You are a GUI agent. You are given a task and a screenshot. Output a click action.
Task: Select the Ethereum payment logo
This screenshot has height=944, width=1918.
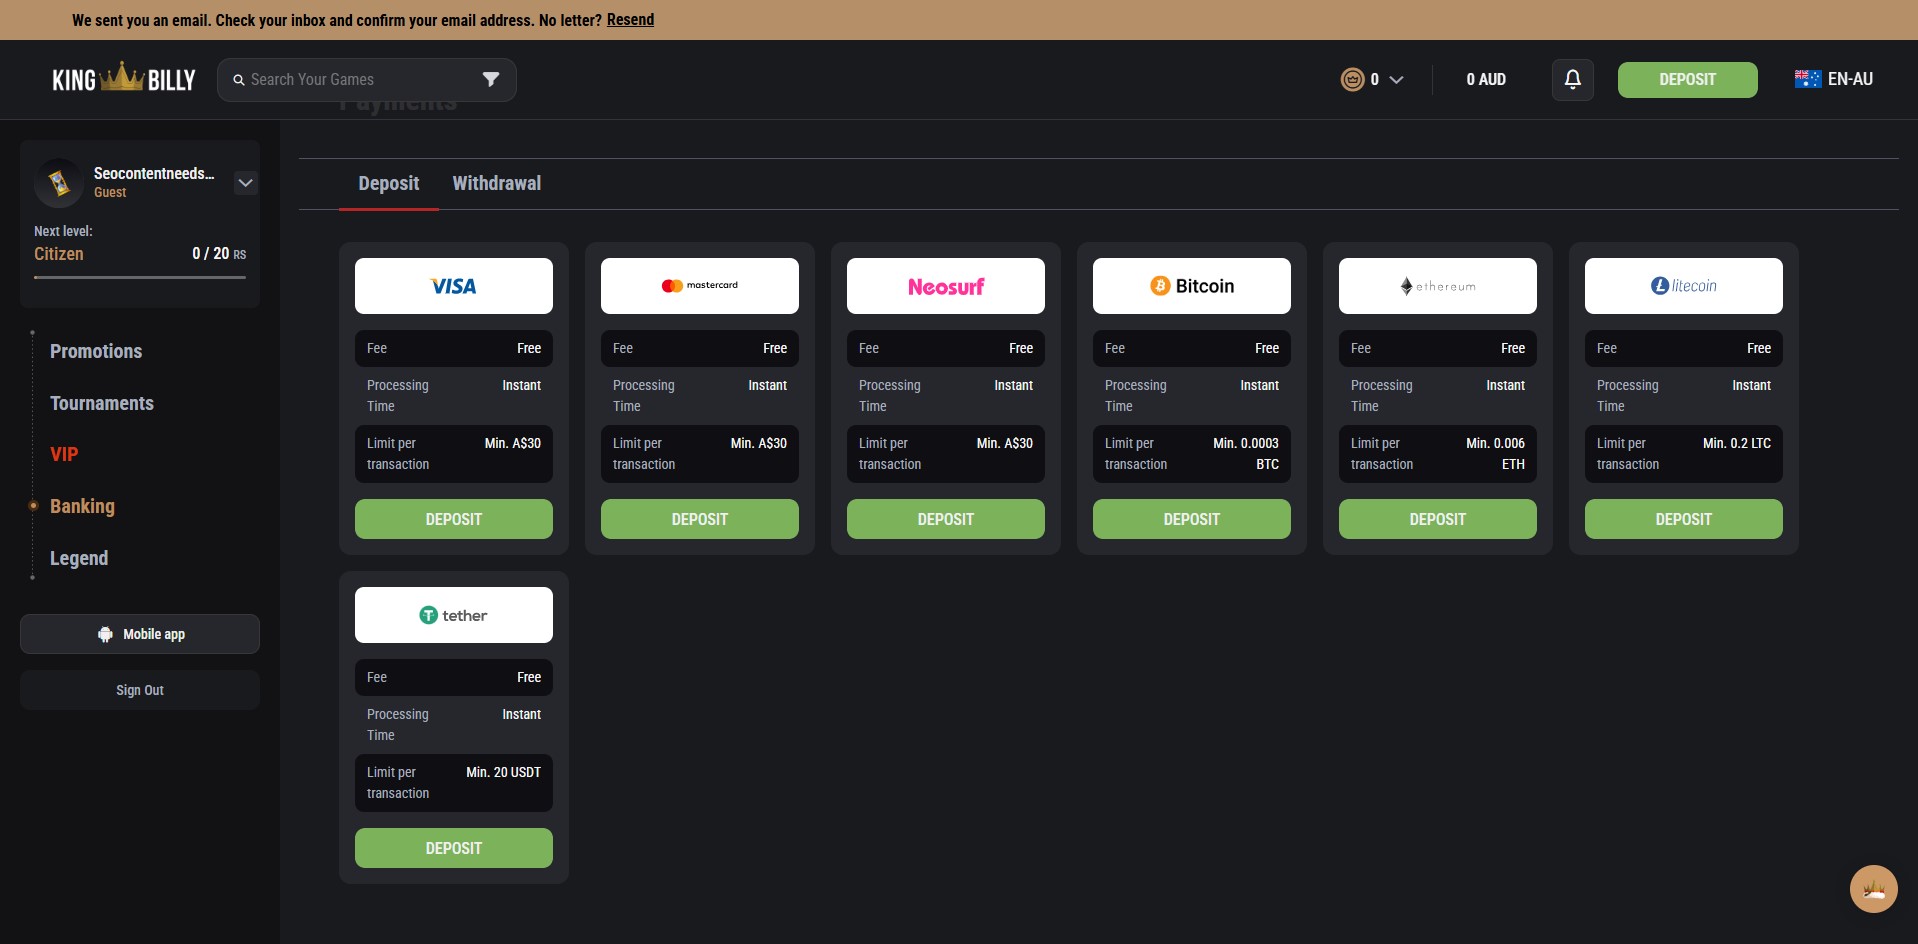(1438, 286)
